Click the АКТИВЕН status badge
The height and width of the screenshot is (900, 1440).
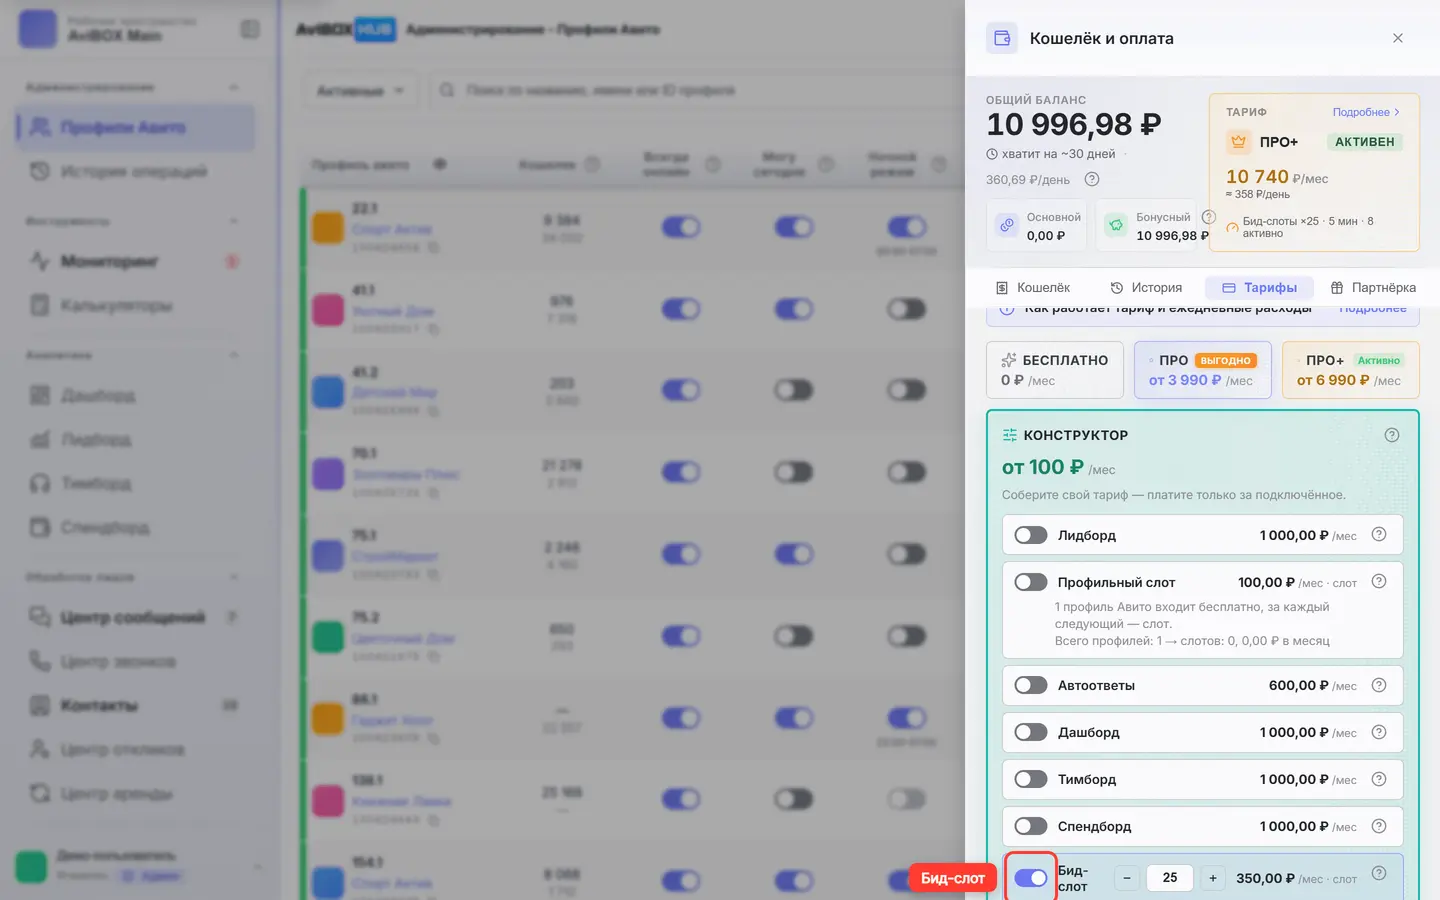(x=1365, y=142)
